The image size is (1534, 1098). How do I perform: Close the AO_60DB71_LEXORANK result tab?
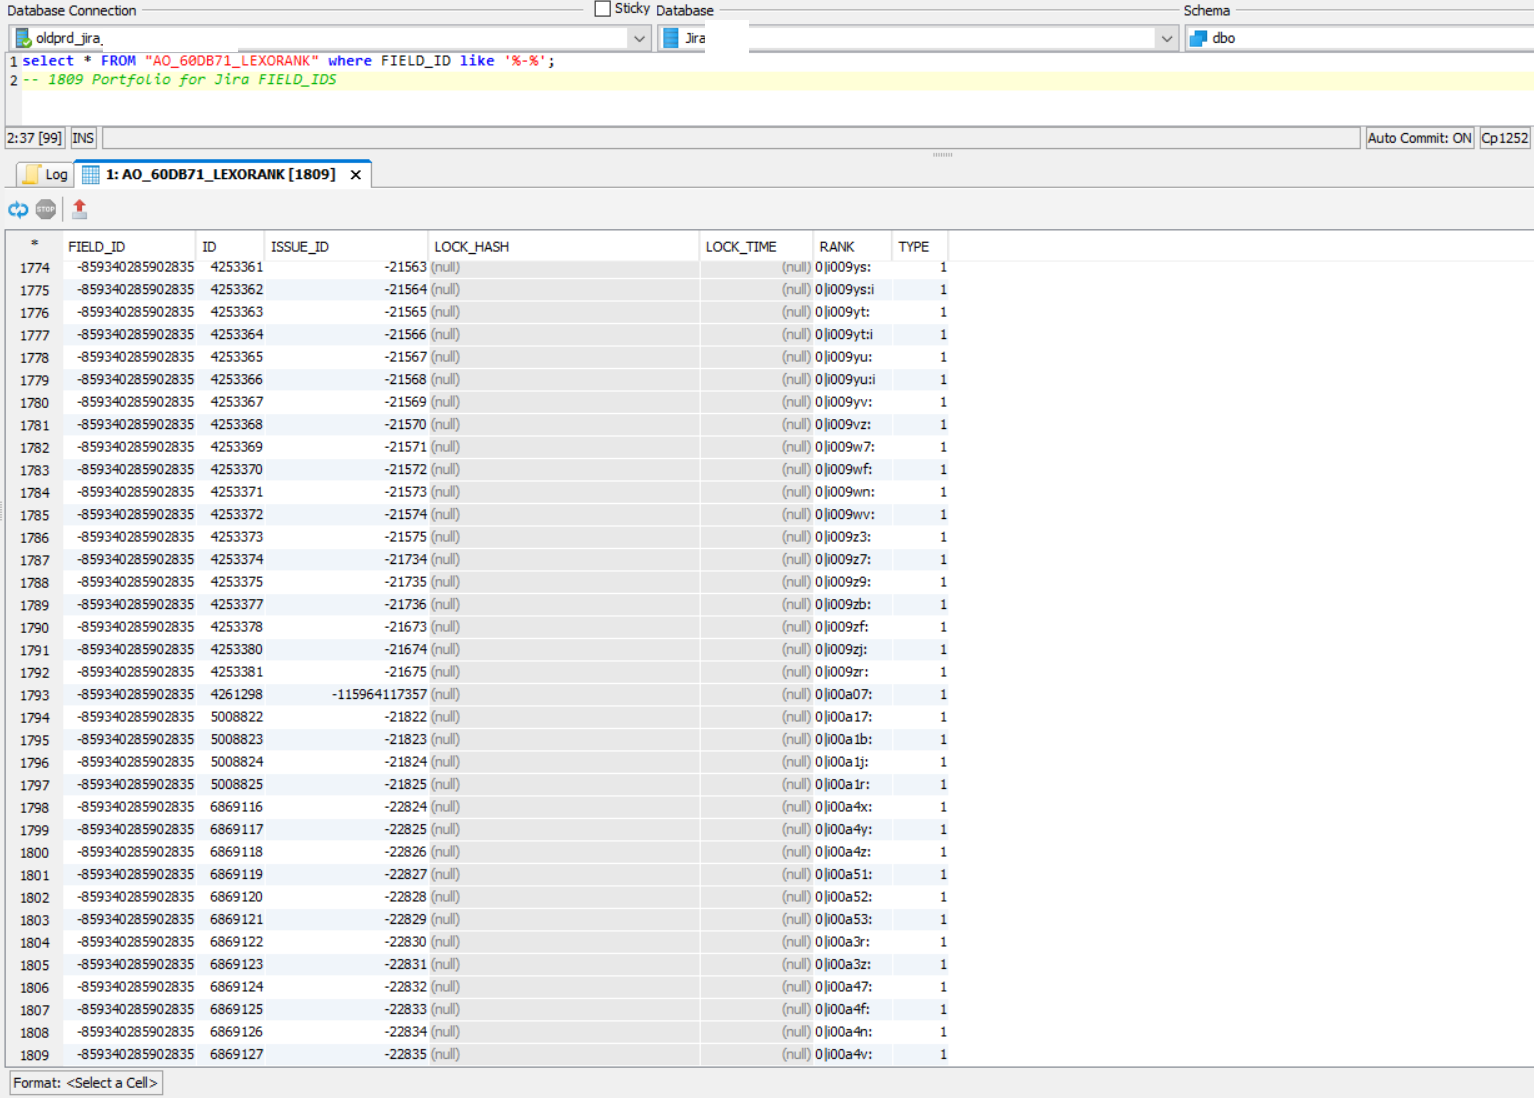355,175
